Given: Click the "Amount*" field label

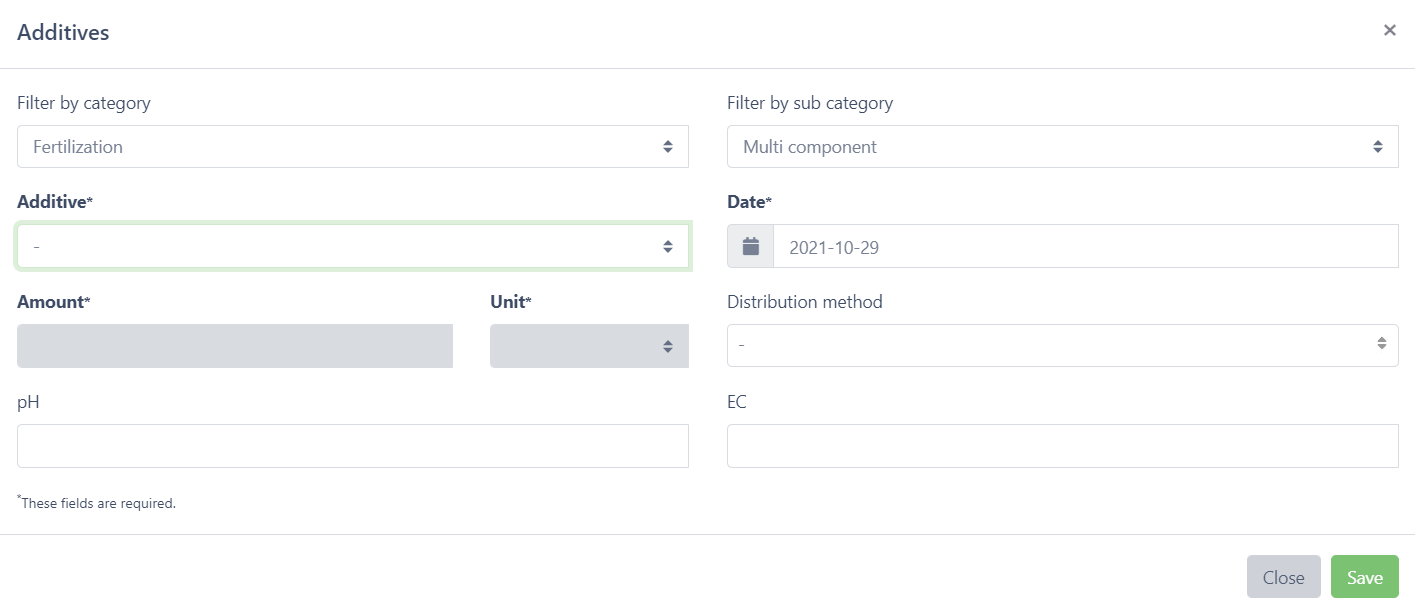Looking at the screenshot, I should [53, 302].
